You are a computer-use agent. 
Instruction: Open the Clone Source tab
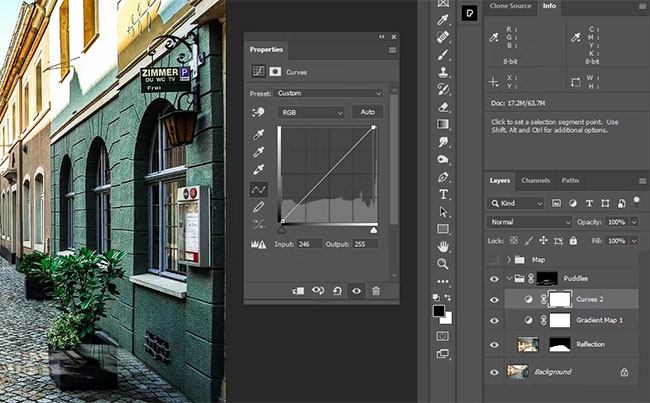[511, 7]
